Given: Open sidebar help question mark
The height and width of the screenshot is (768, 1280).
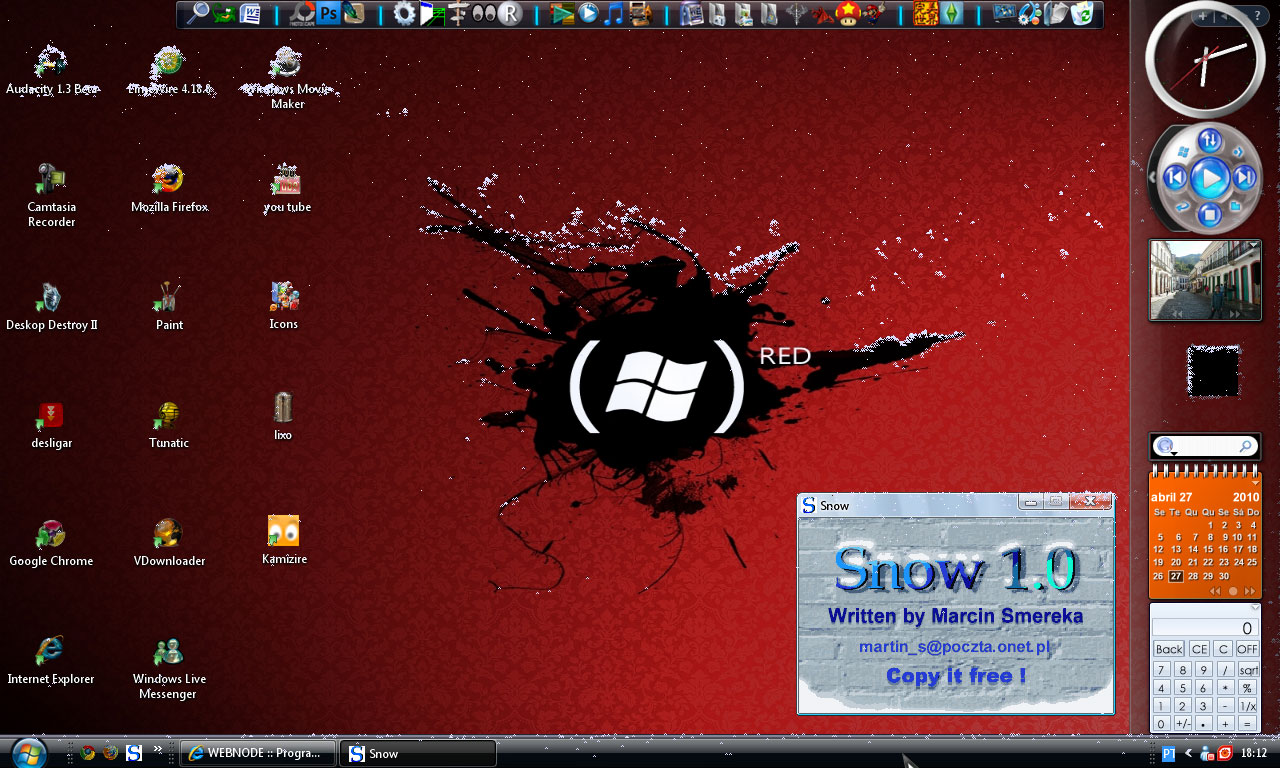Looking at the screenshot, I should (1257, 15).
